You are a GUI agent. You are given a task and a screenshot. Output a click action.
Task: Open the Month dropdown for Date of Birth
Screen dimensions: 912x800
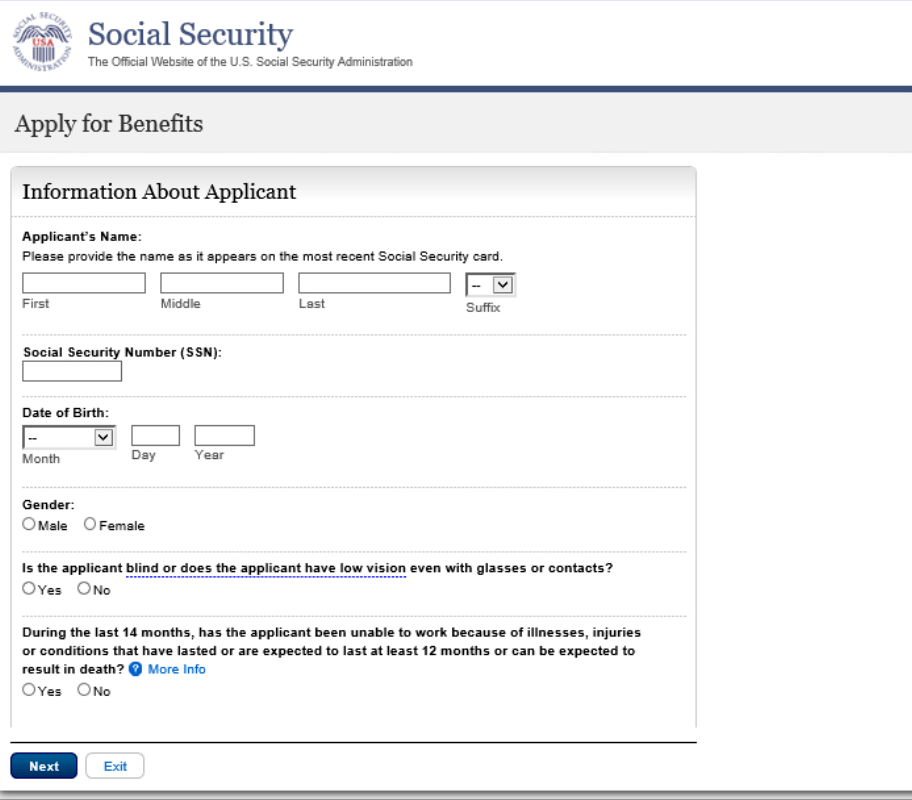coord(68,435)
